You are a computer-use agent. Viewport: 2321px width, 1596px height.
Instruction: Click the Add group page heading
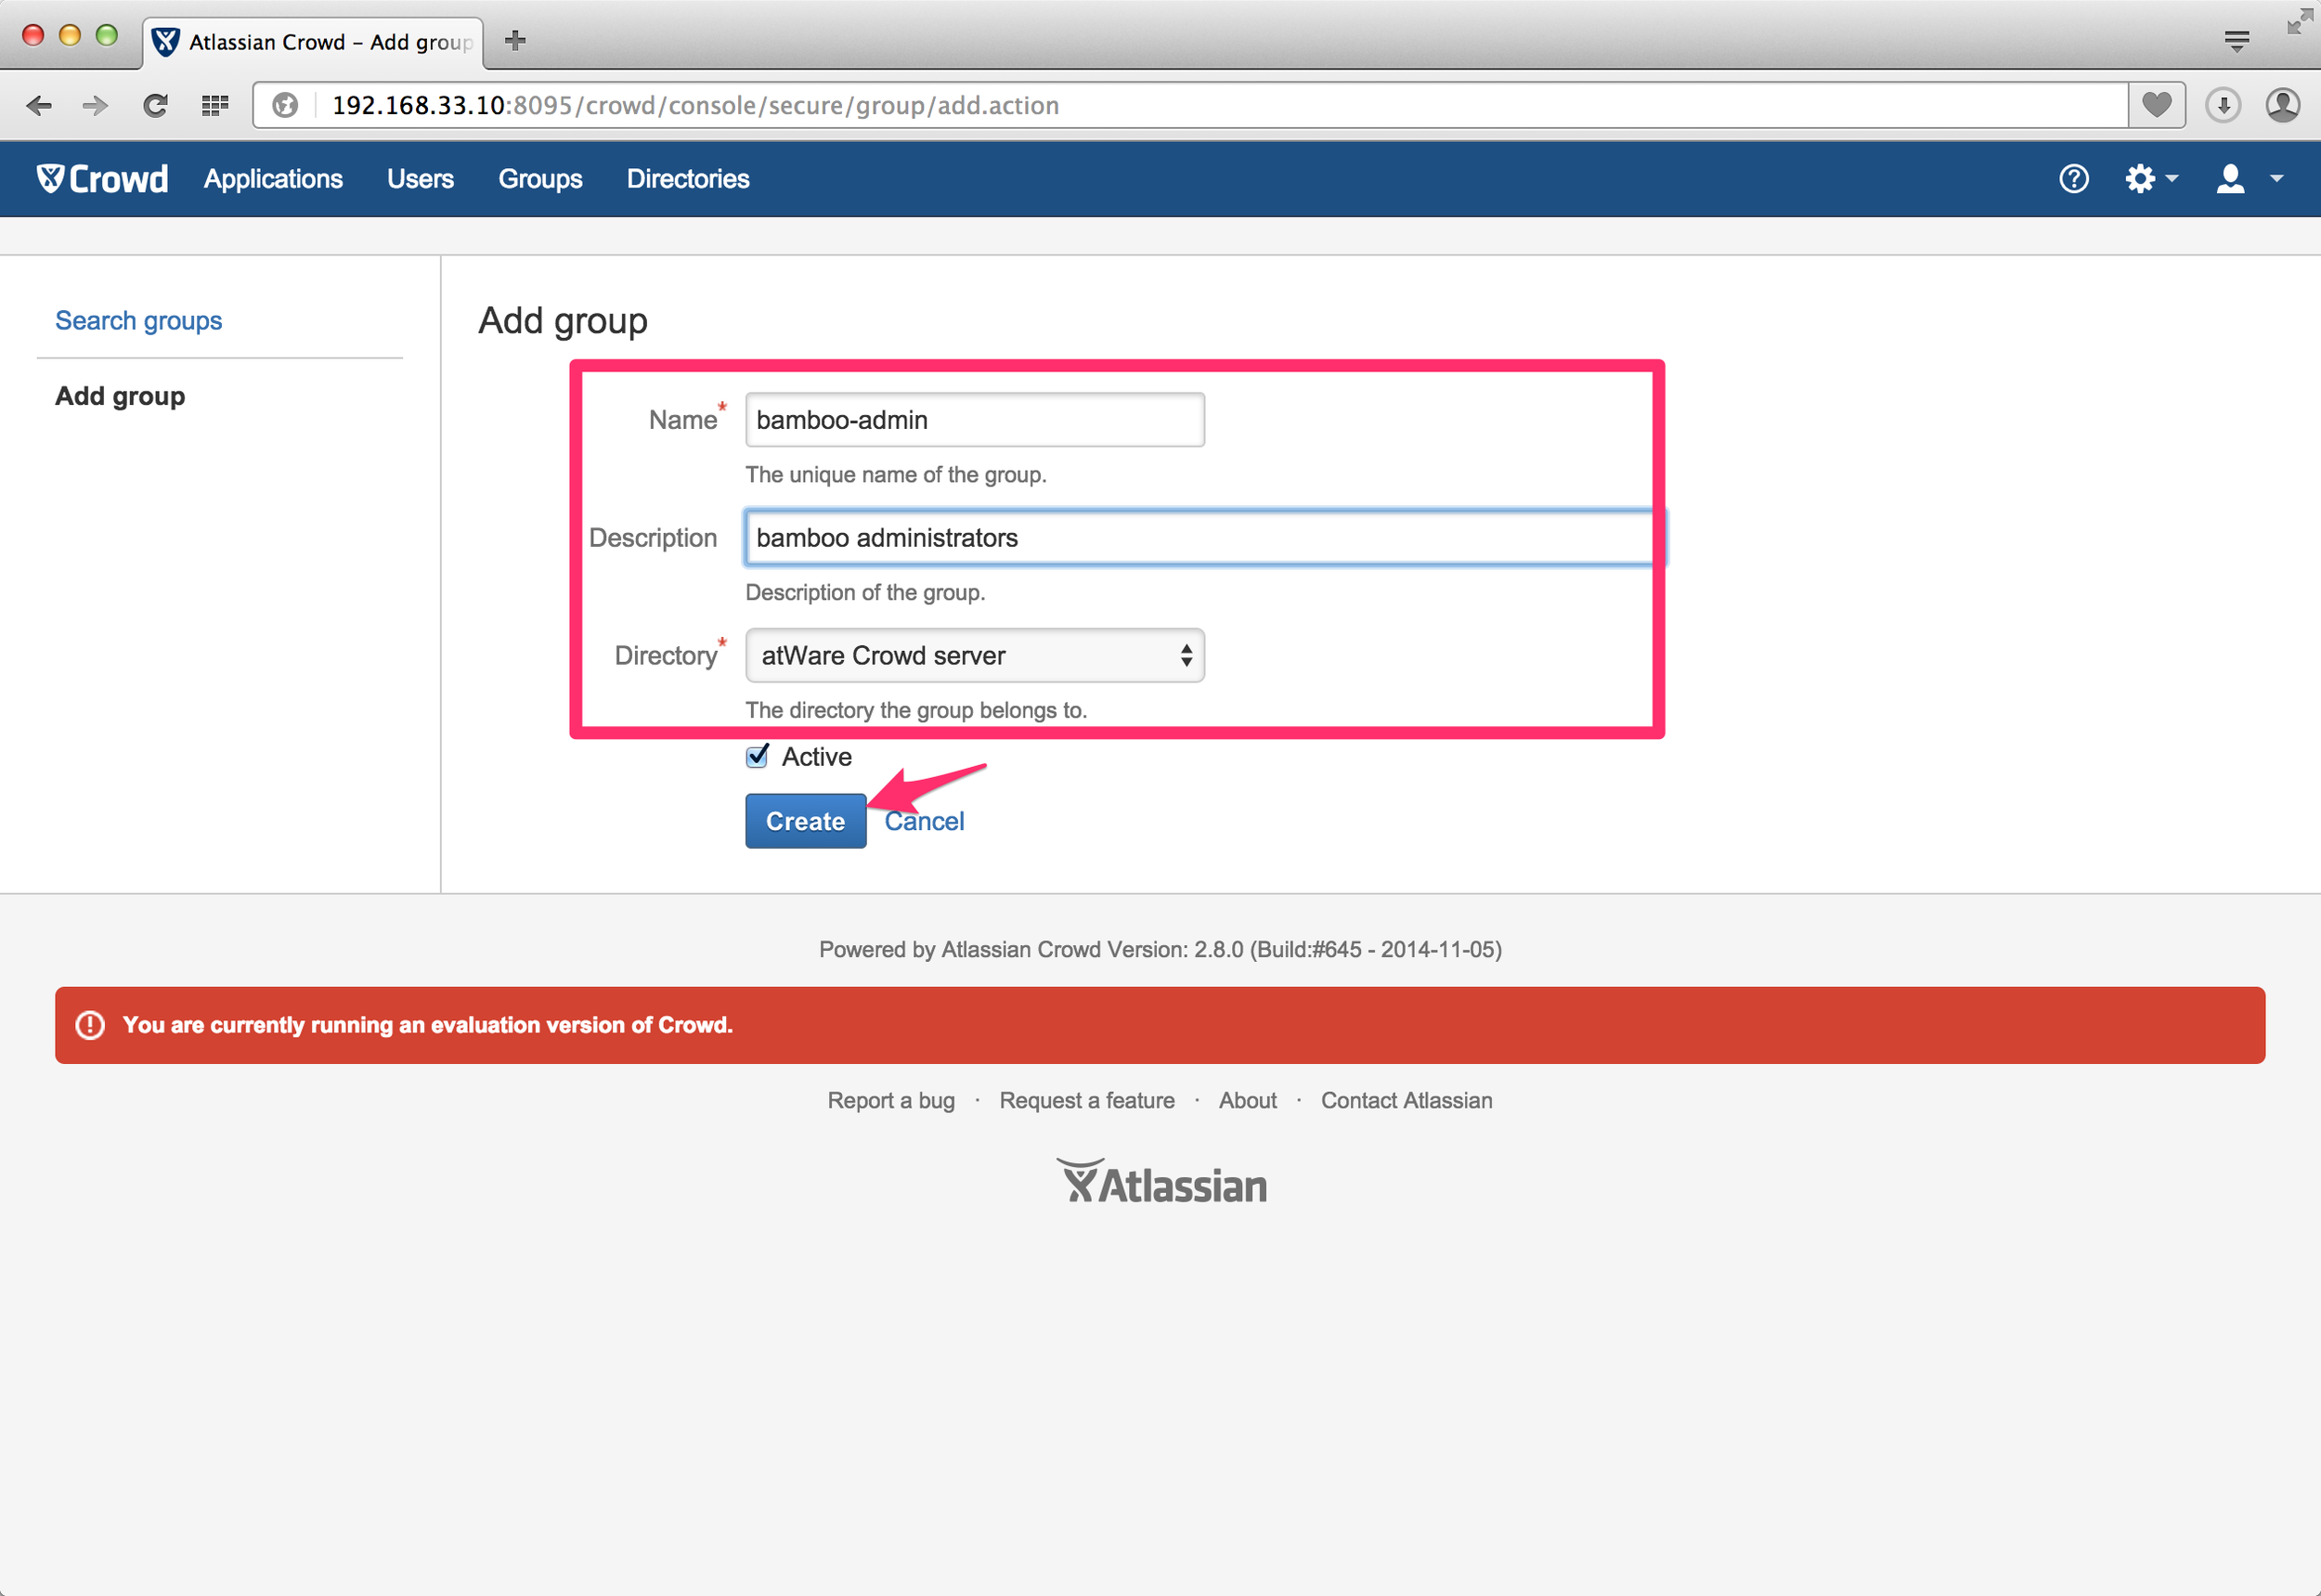click(x=563, y=321)
